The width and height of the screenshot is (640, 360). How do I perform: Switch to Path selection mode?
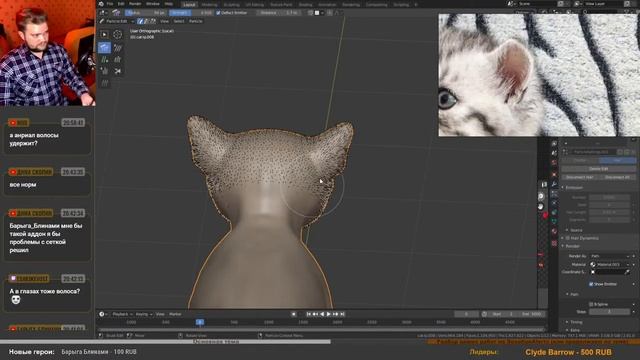tap(140, 21)
